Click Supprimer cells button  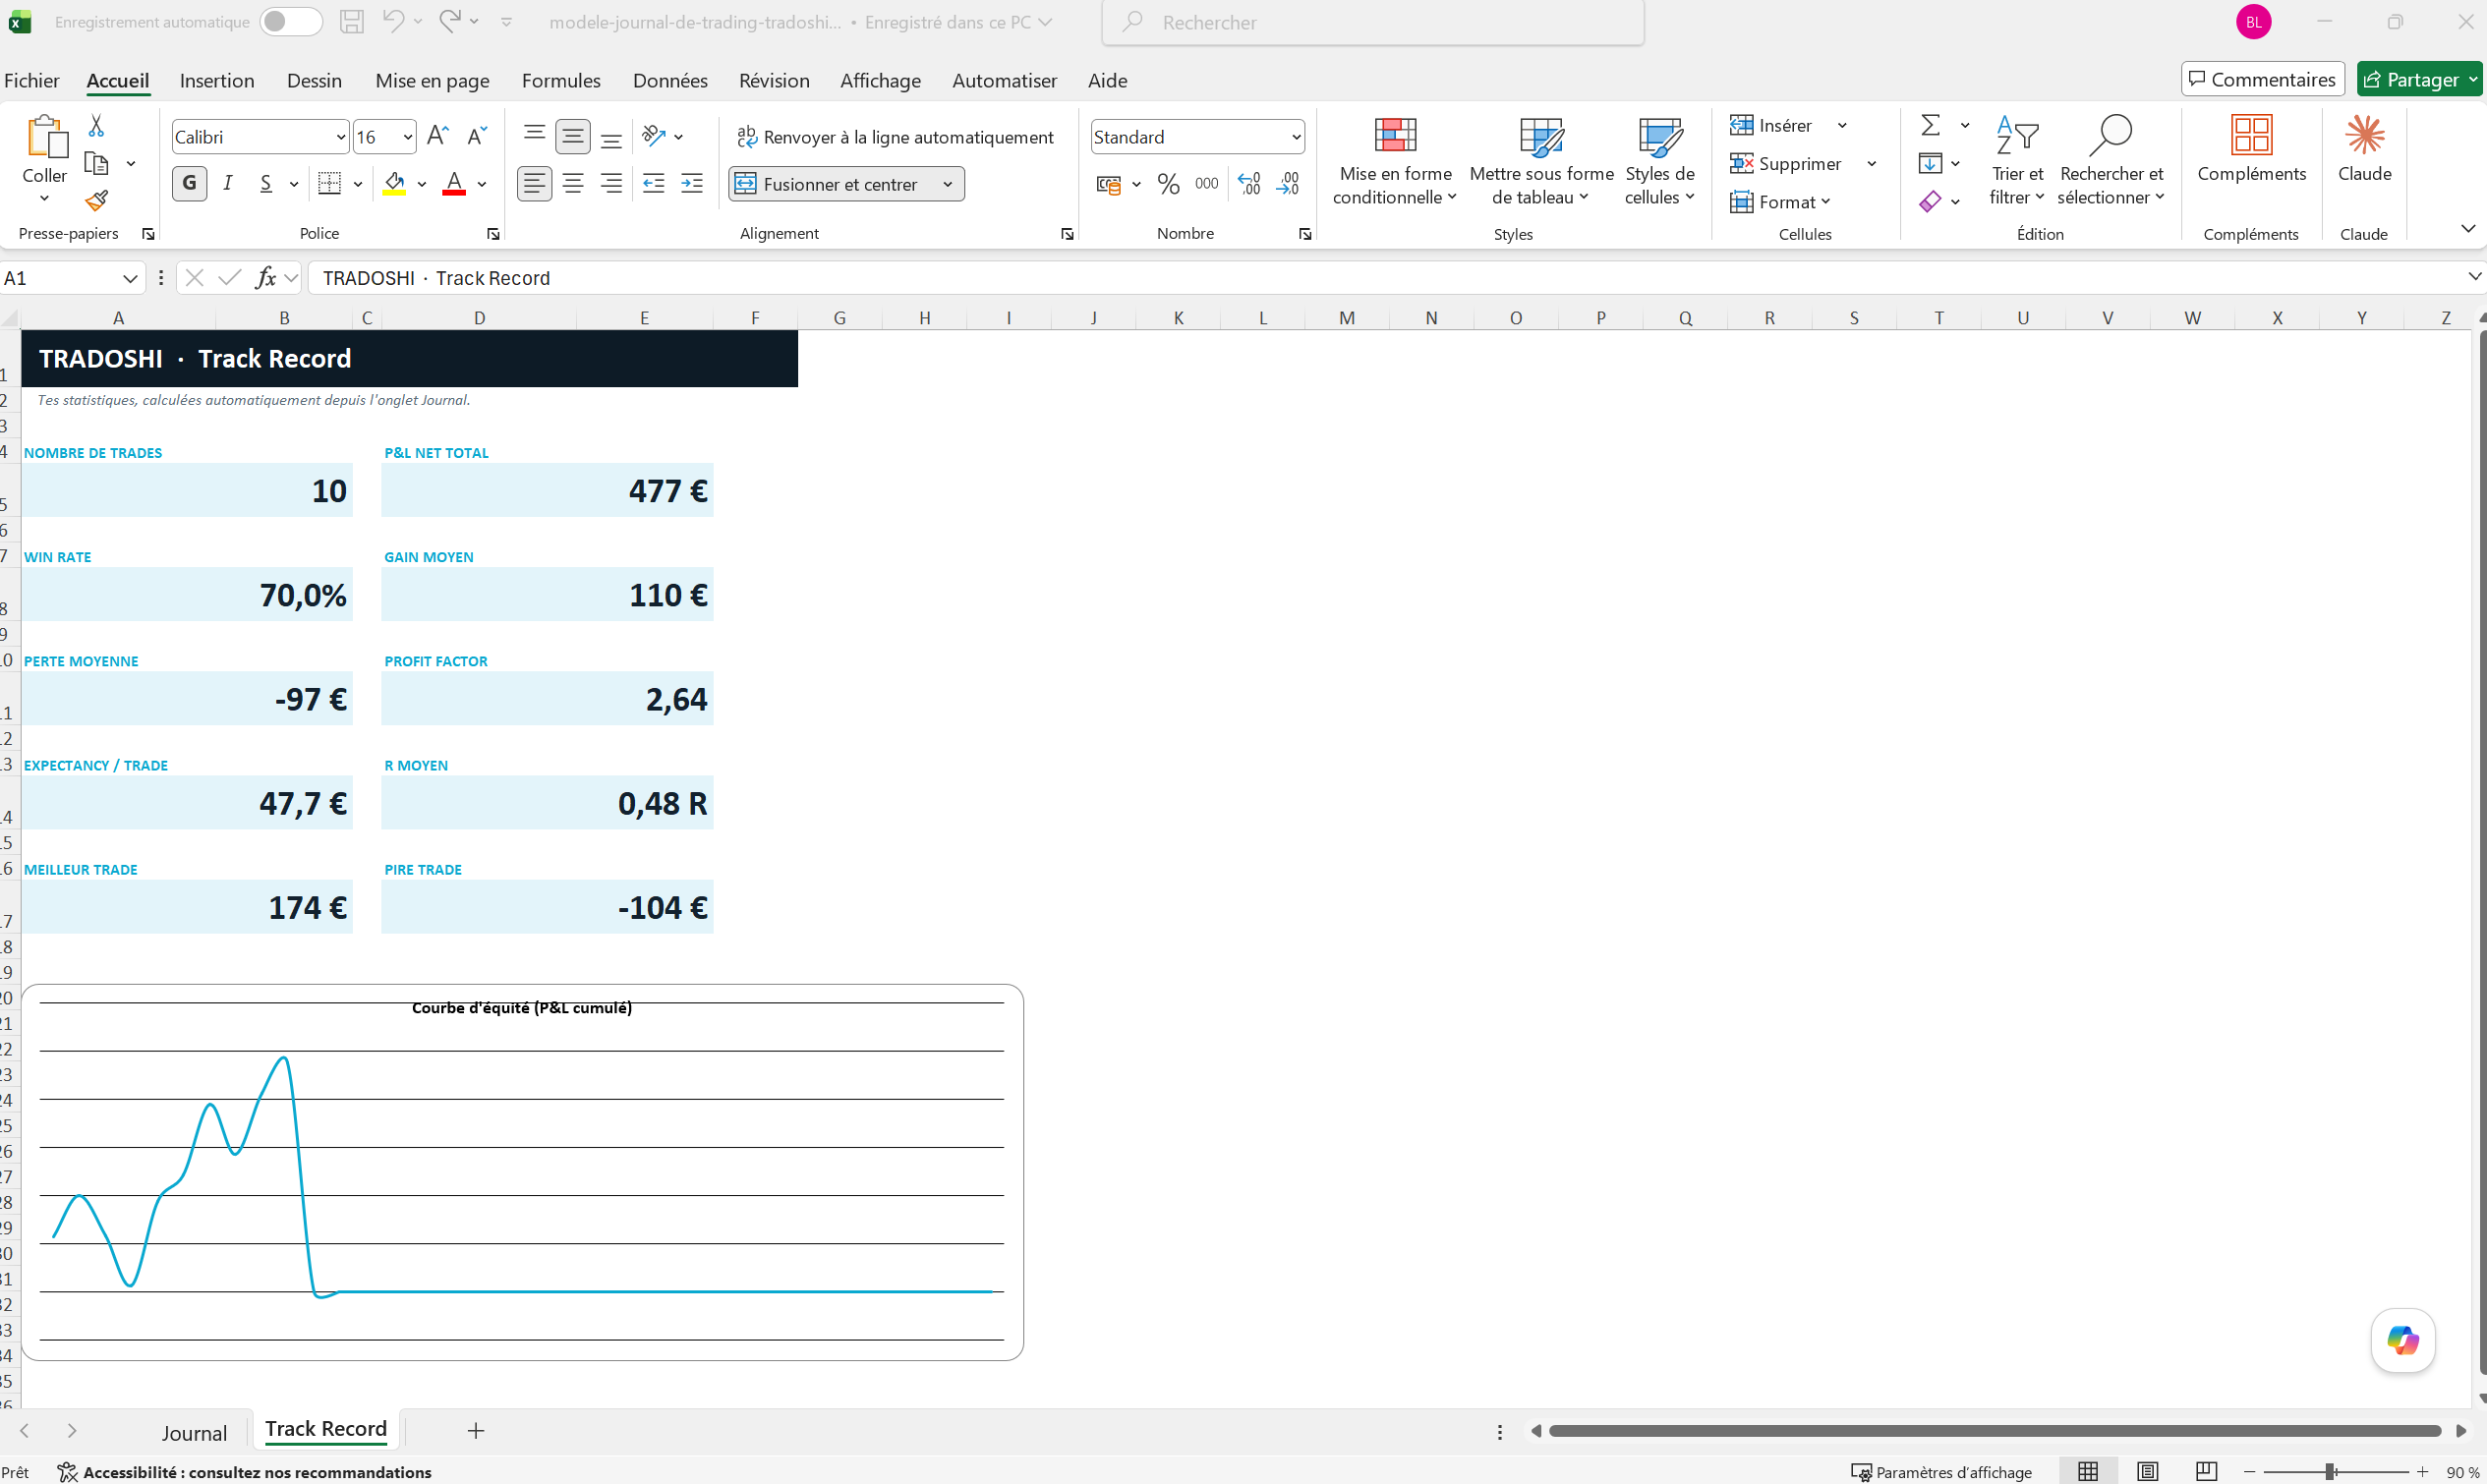click(x=1786, y=163)
